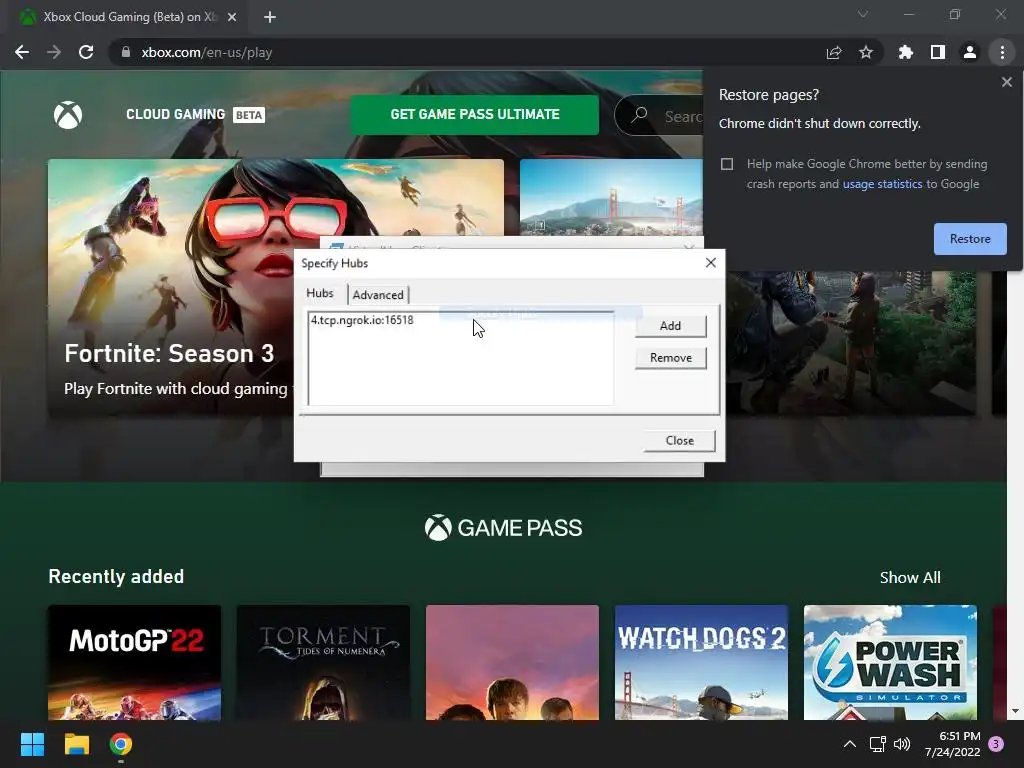Click the browser back arrow
The height and width of the screenshot is (768, 1024).
(22, 52)
